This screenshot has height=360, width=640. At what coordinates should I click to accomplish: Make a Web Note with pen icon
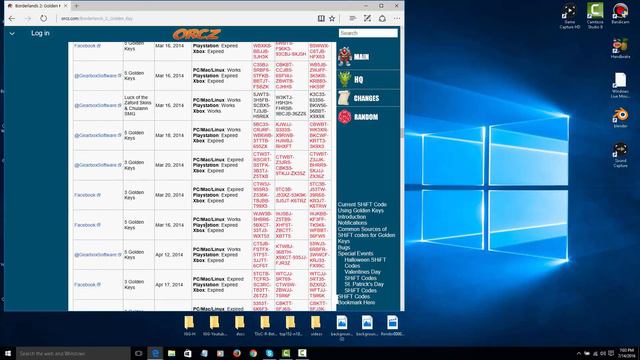click(x=367, y=18)
